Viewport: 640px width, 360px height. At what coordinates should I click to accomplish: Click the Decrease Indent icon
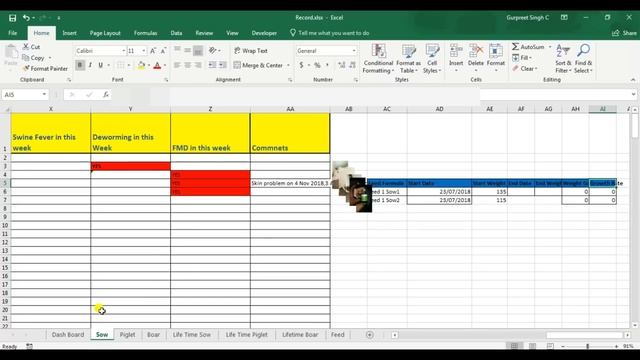212,65
